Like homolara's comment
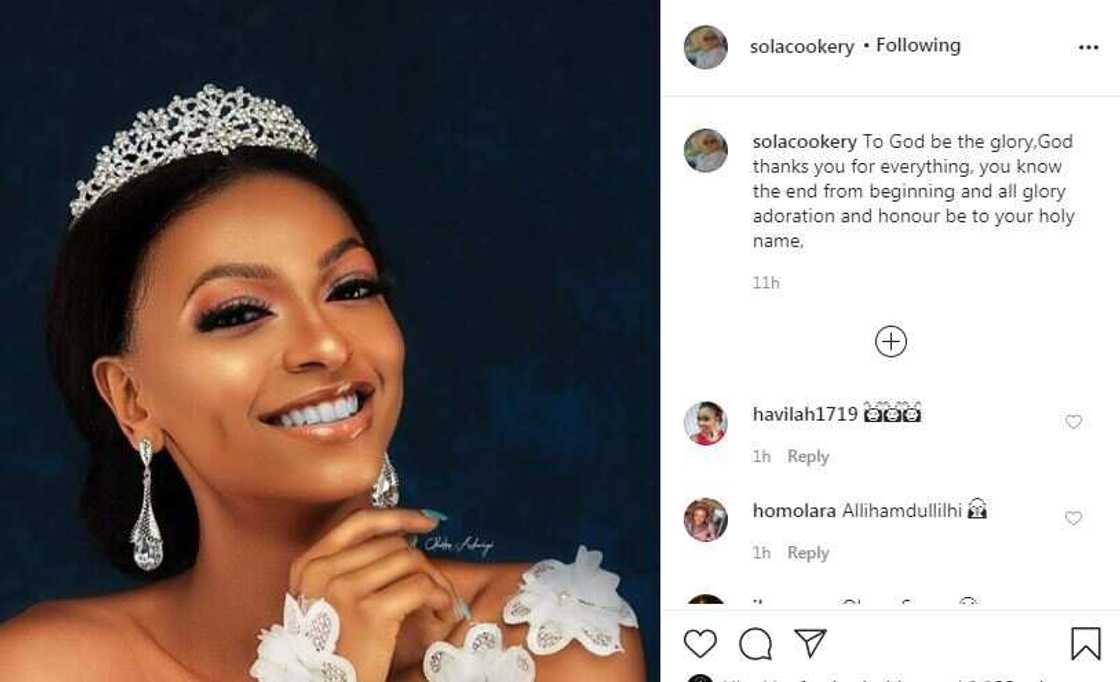The width and height of the screenshot is (1120, 682). [x=1073, y=518]
